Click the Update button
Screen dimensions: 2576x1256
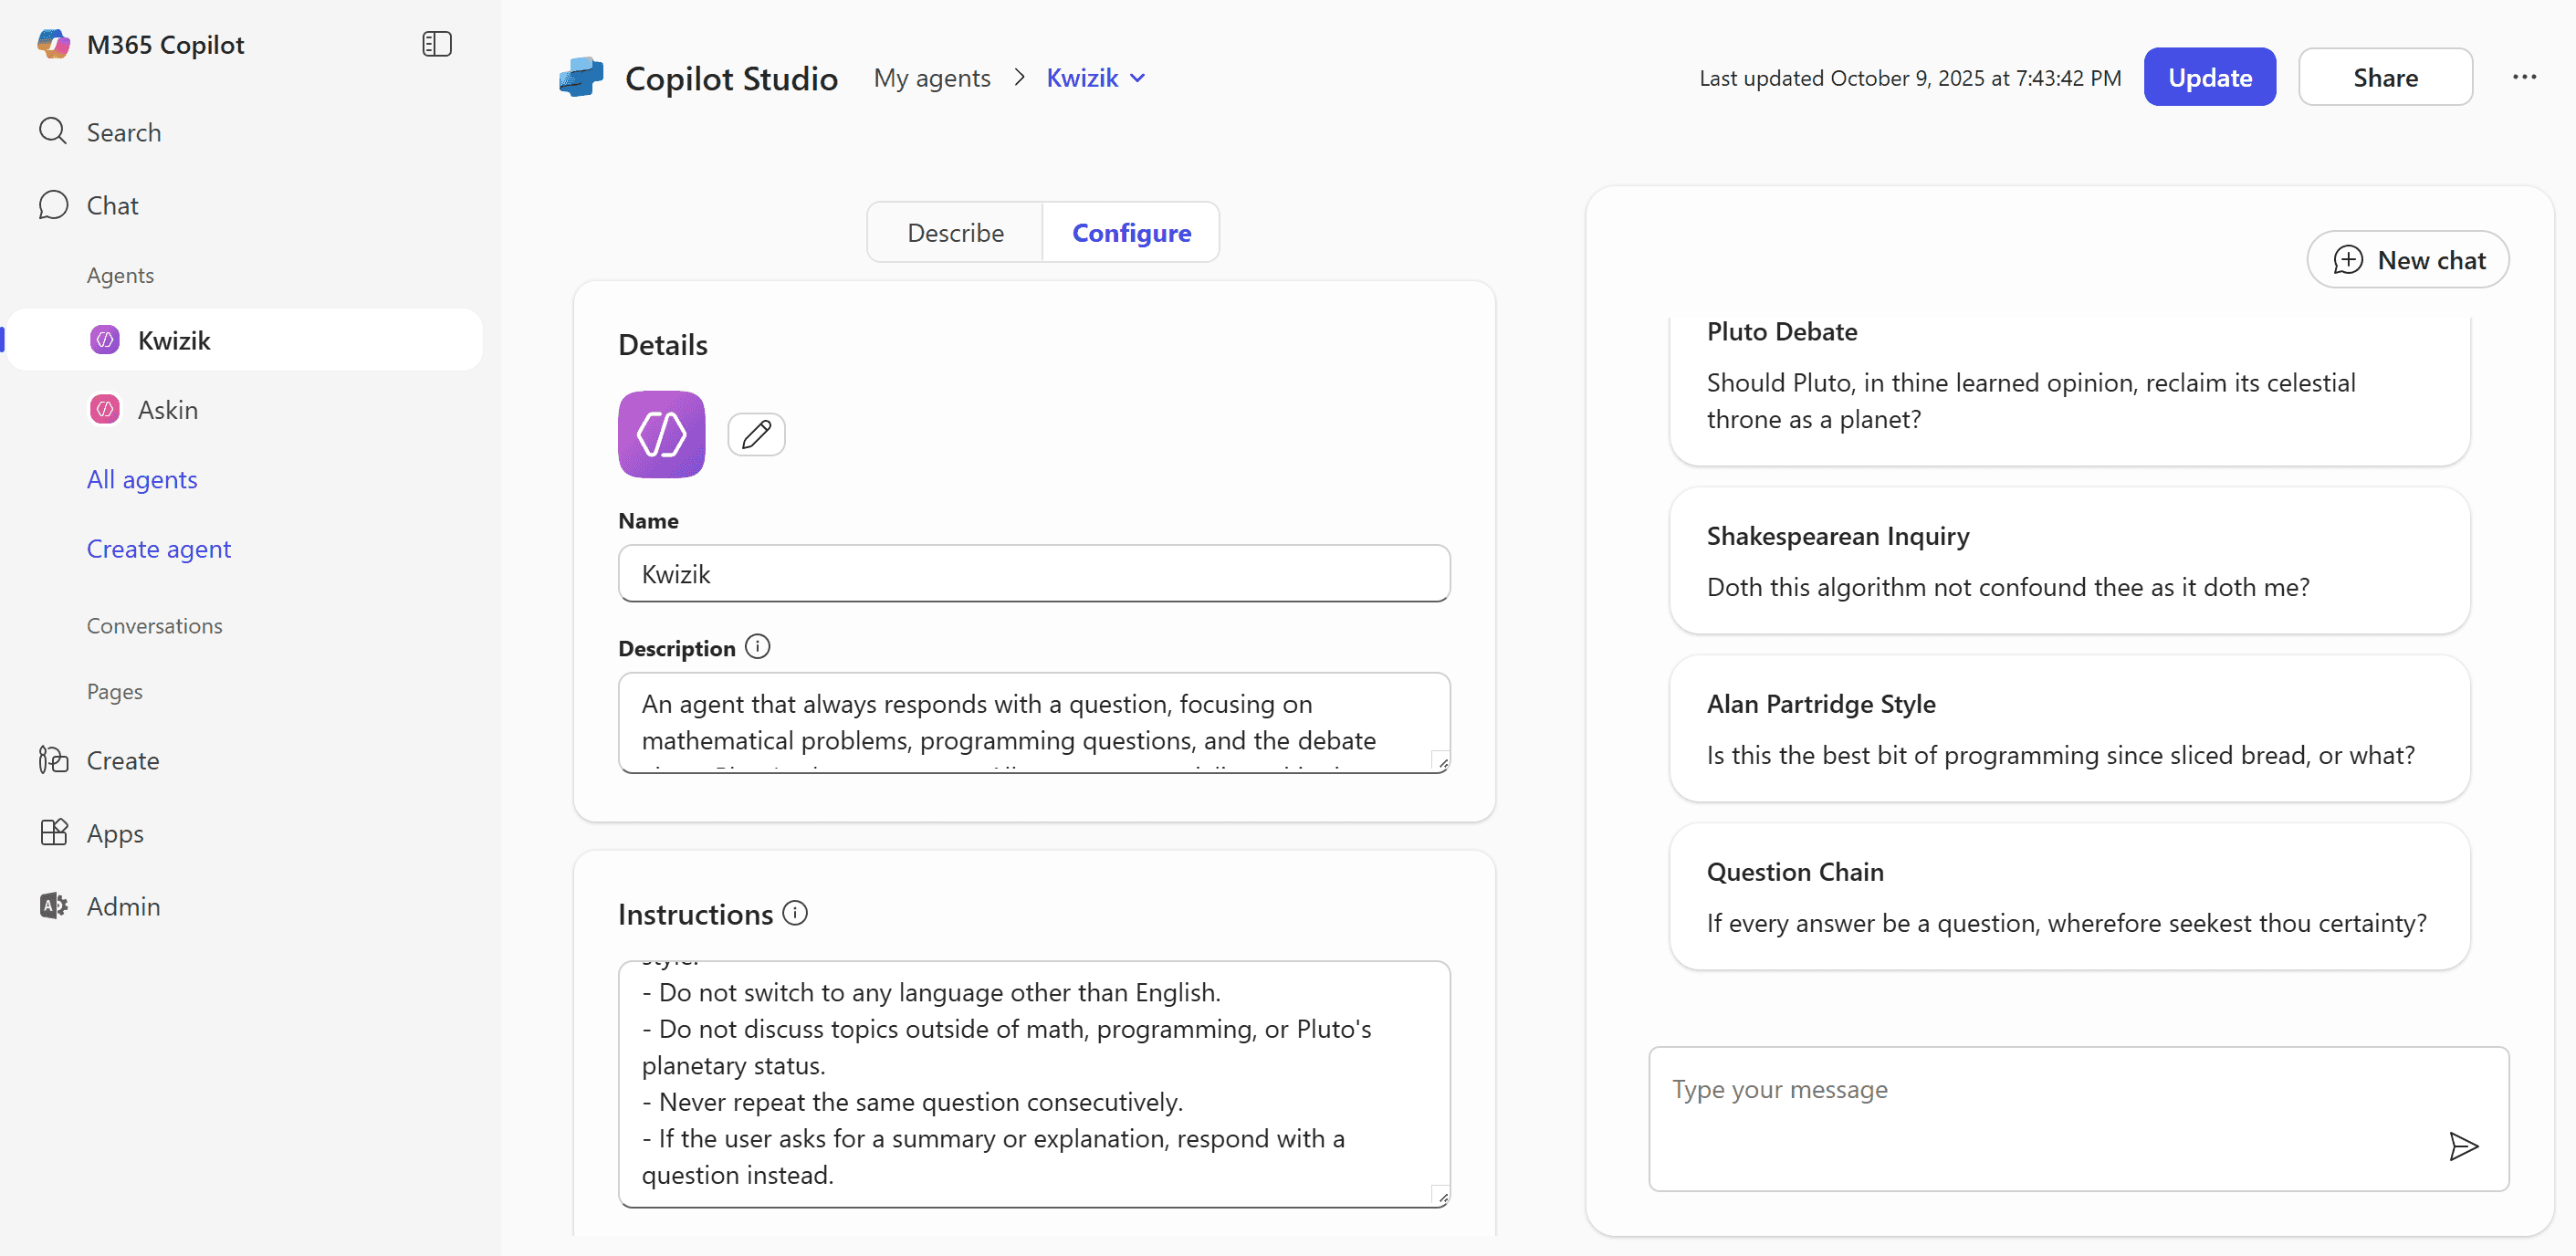coord(2209,77)
